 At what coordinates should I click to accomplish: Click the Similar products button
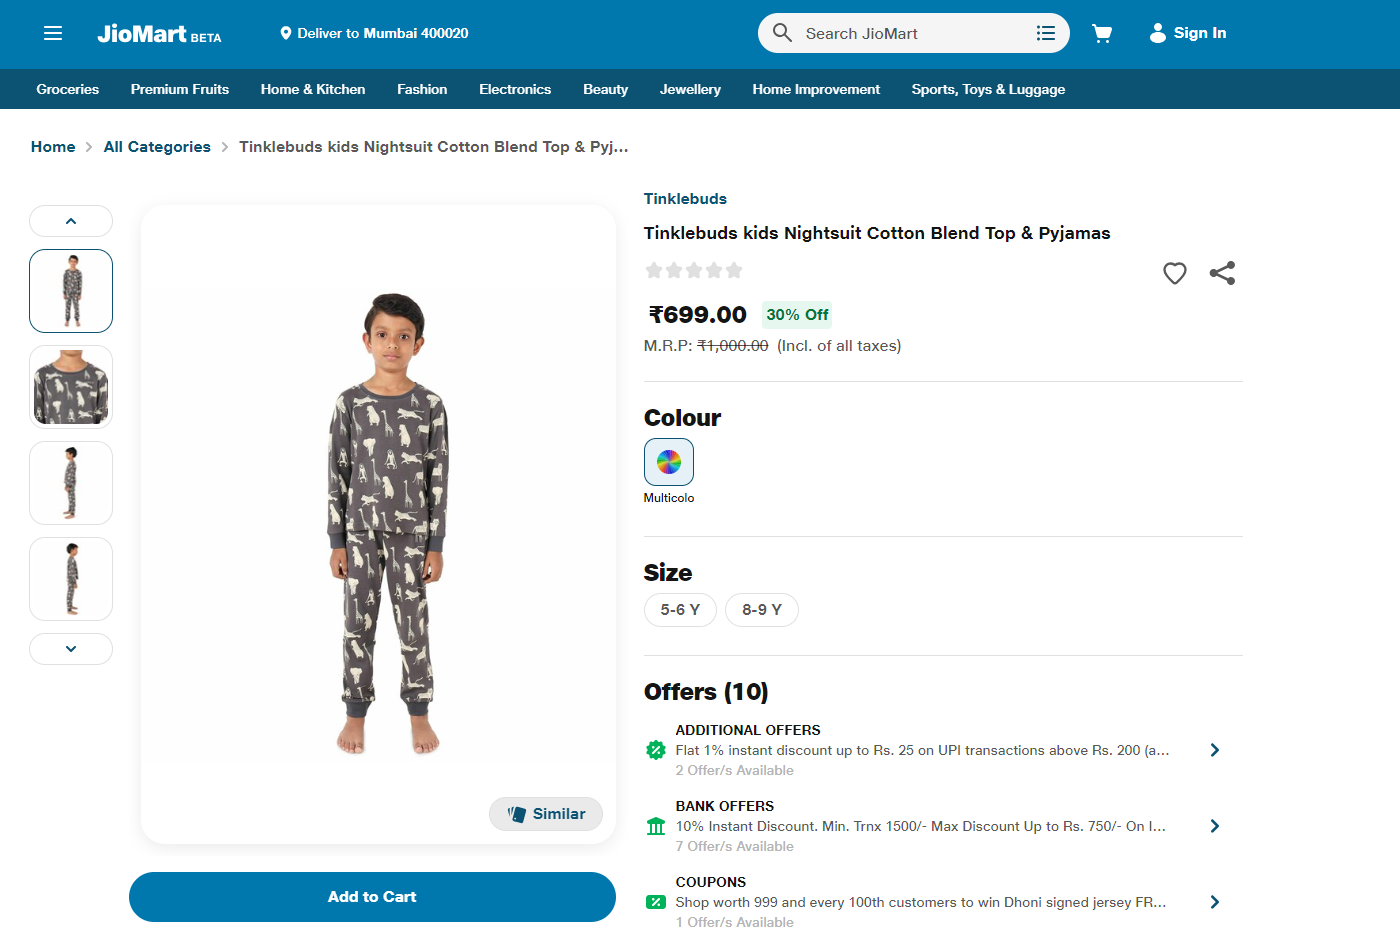(x=546, y=814)
